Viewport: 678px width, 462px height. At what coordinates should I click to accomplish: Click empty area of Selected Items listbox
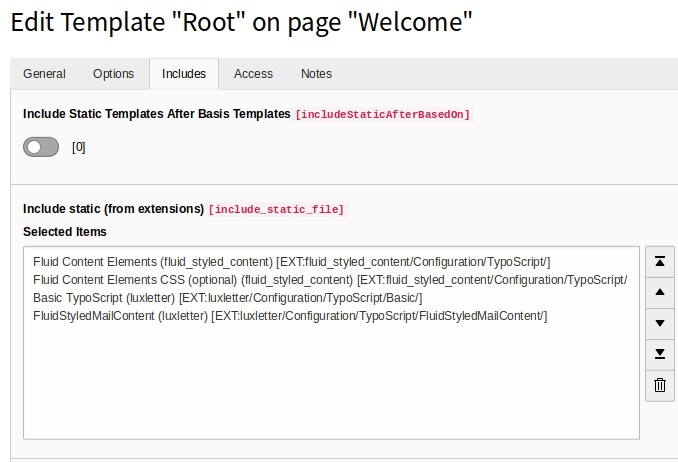[x=331, y=381]
